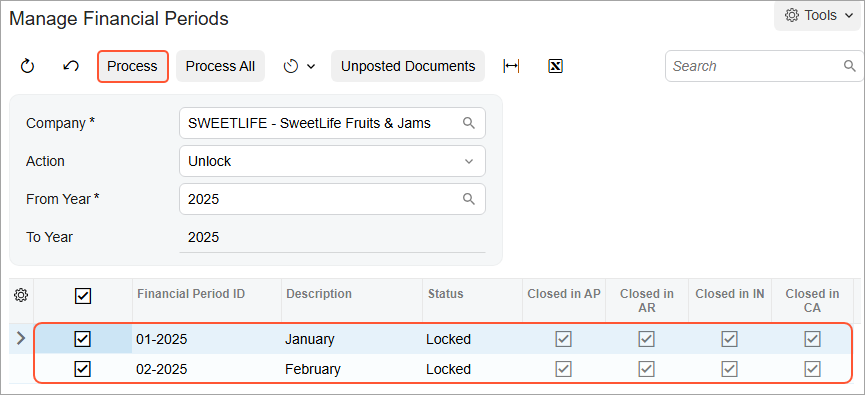Click the Undo arrow icon
The height and width of the screenshot is (395, 865).
point(71,66)
